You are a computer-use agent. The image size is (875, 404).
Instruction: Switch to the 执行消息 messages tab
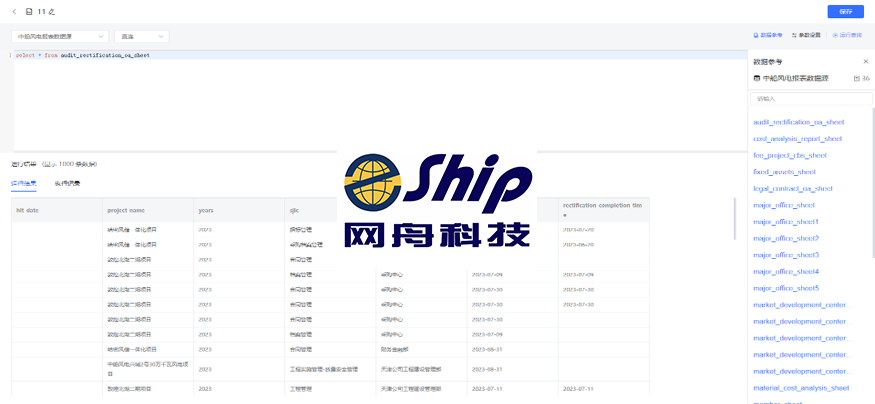point(67,183)
